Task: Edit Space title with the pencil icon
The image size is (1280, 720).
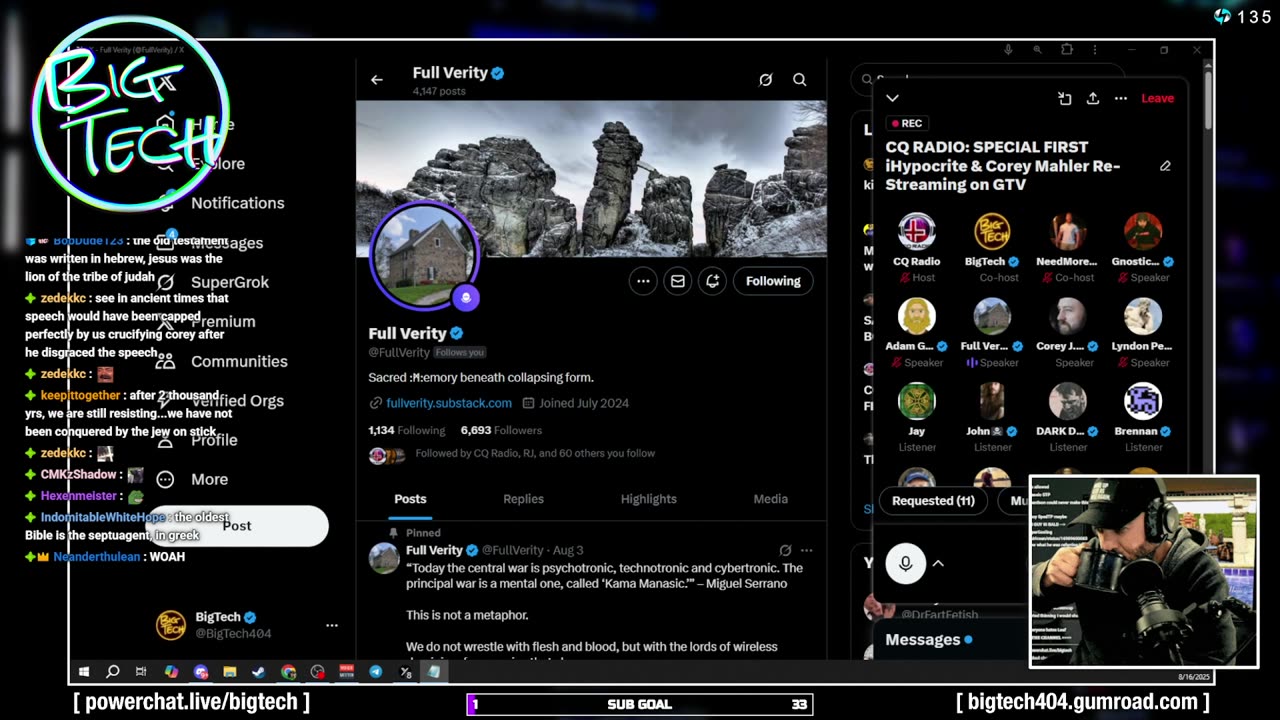Action: click(x=1165, y=166)
